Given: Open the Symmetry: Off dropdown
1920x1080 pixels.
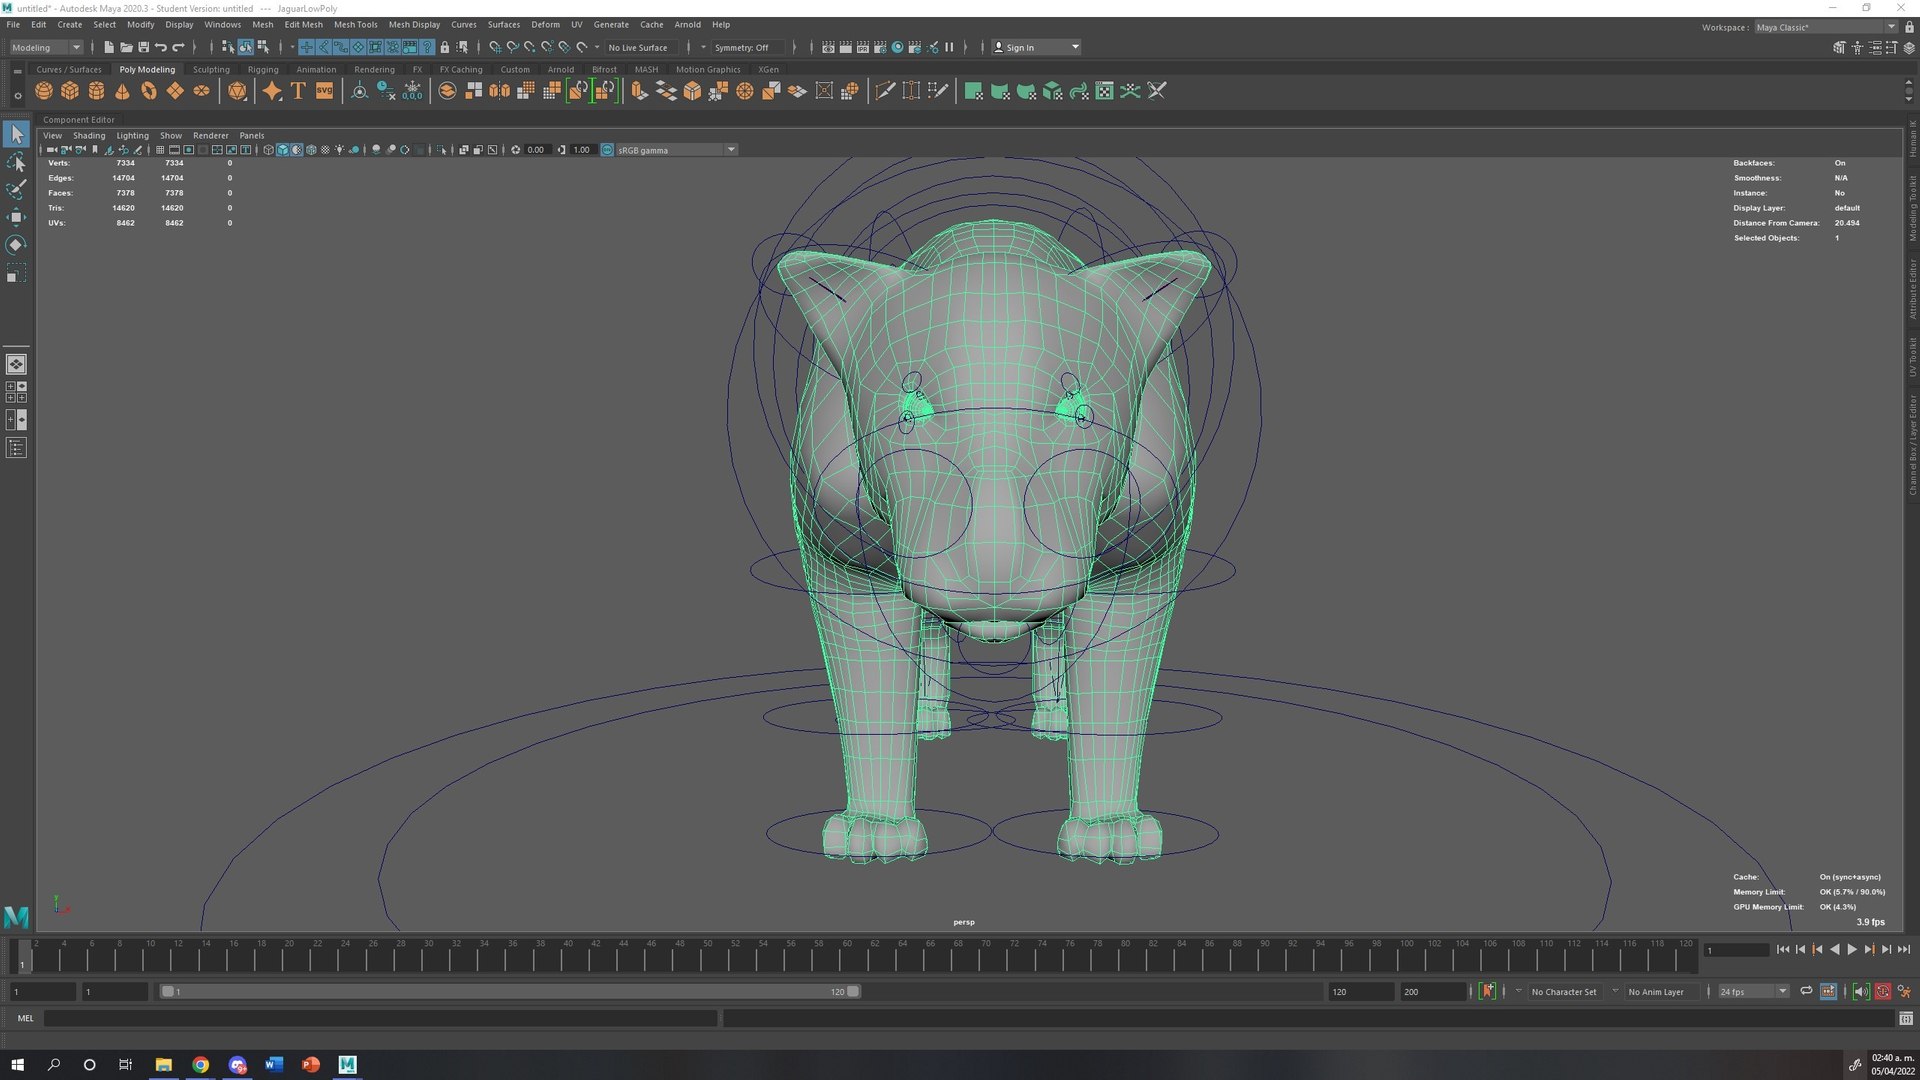Looking at the screenshot, I should [x=748, y=47].
